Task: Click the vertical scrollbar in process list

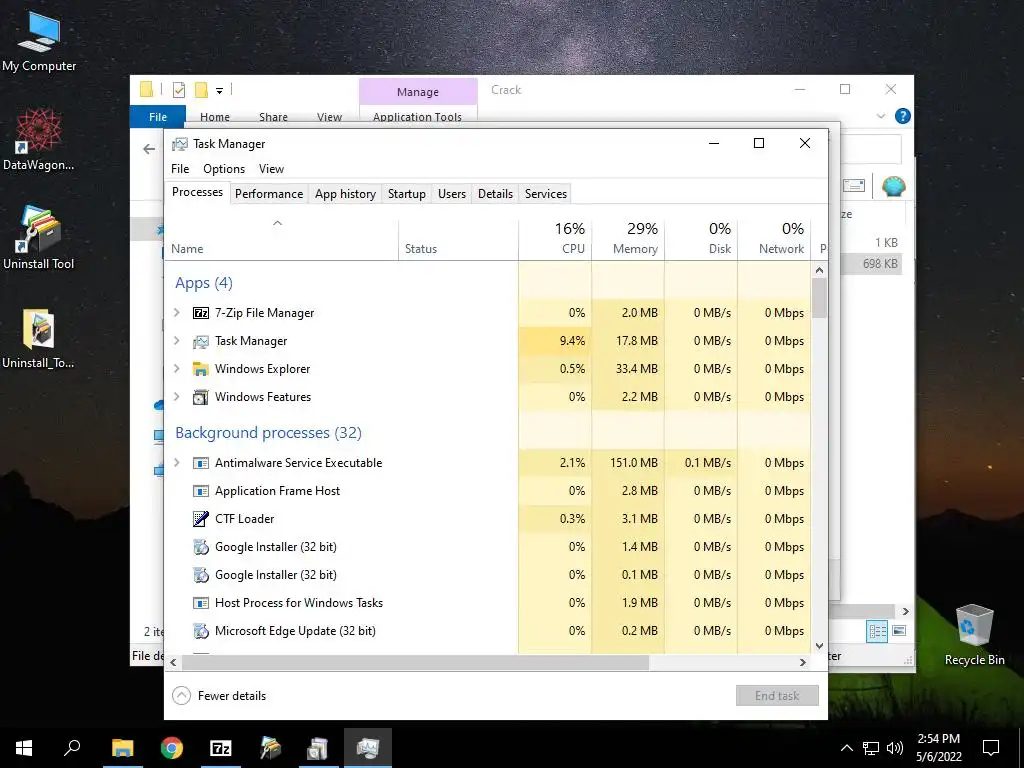Action: tap(820, 298)
